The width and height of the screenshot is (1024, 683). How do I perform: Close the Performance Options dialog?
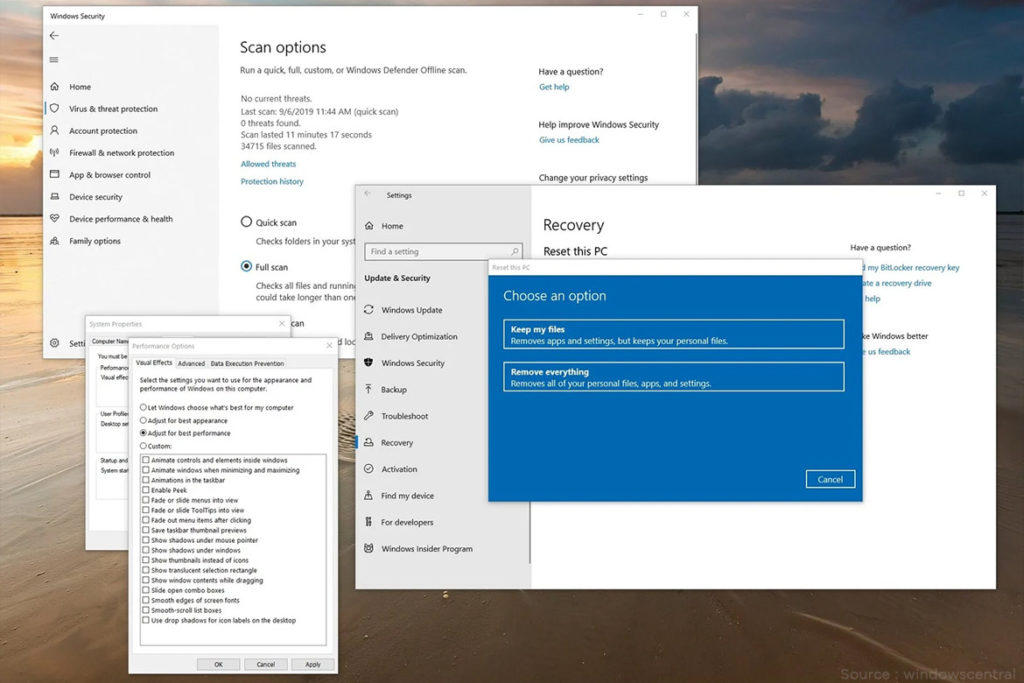pos(330,345)
